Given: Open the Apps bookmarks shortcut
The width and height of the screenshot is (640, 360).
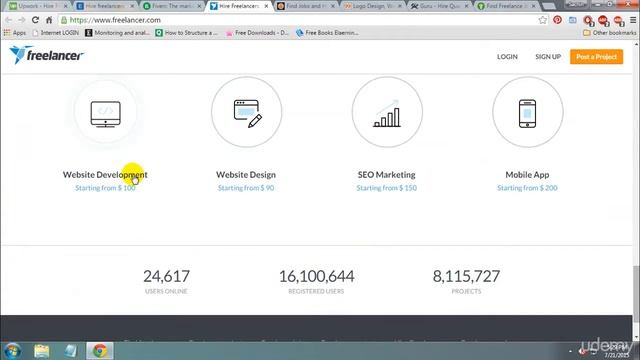Looking at the screenshot, I should click(x=15, y=33).
